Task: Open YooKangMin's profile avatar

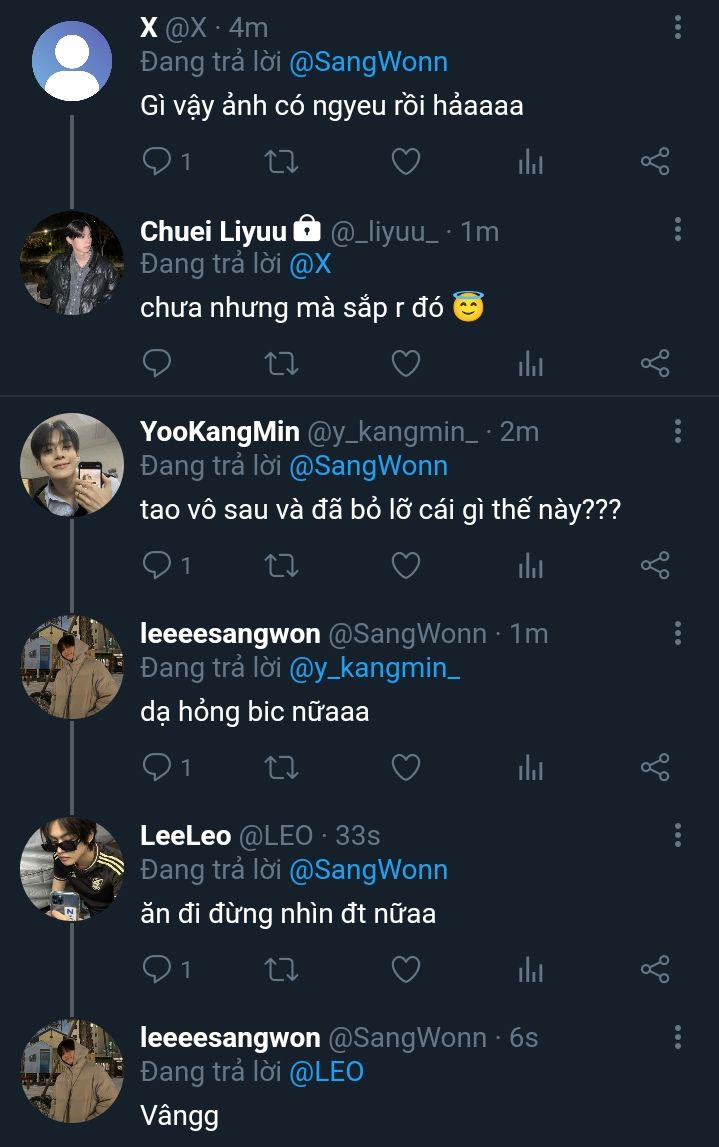Action: click(72, 464)
